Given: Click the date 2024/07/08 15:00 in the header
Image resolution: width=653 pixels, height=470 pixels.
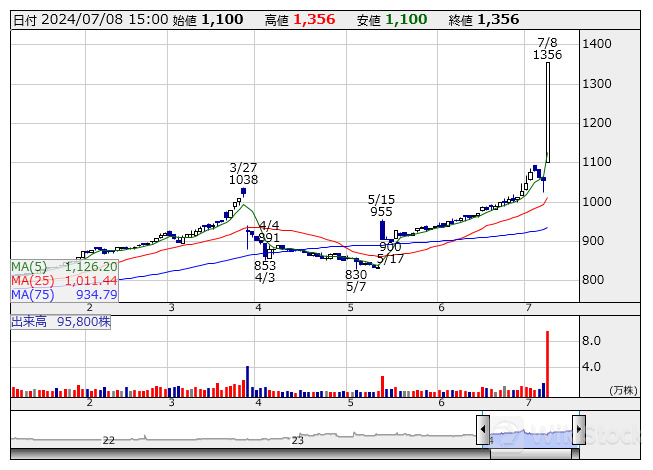Looking at the screenshot, I should tap(103, 20).
